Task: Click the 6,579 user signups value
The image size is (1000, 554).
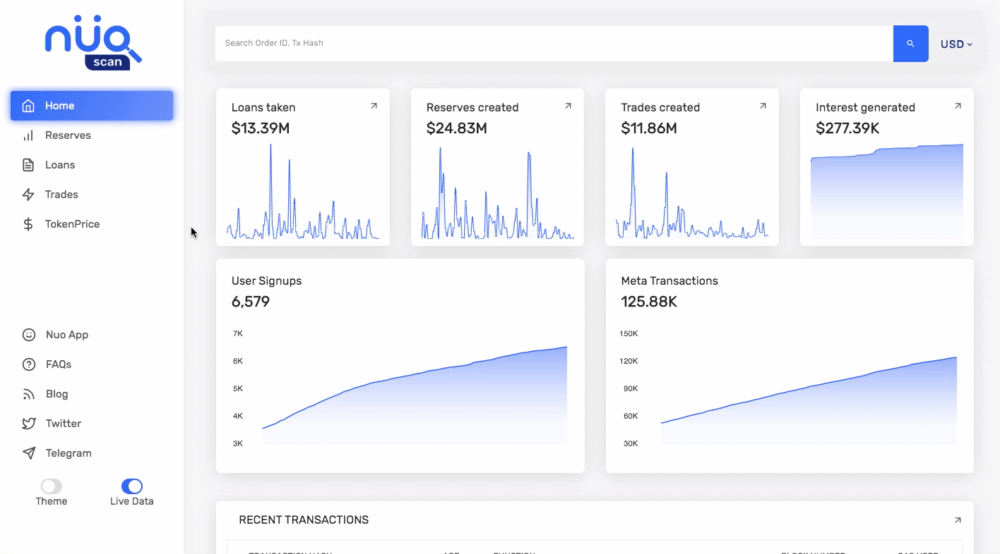Action: tap(251, 302)
